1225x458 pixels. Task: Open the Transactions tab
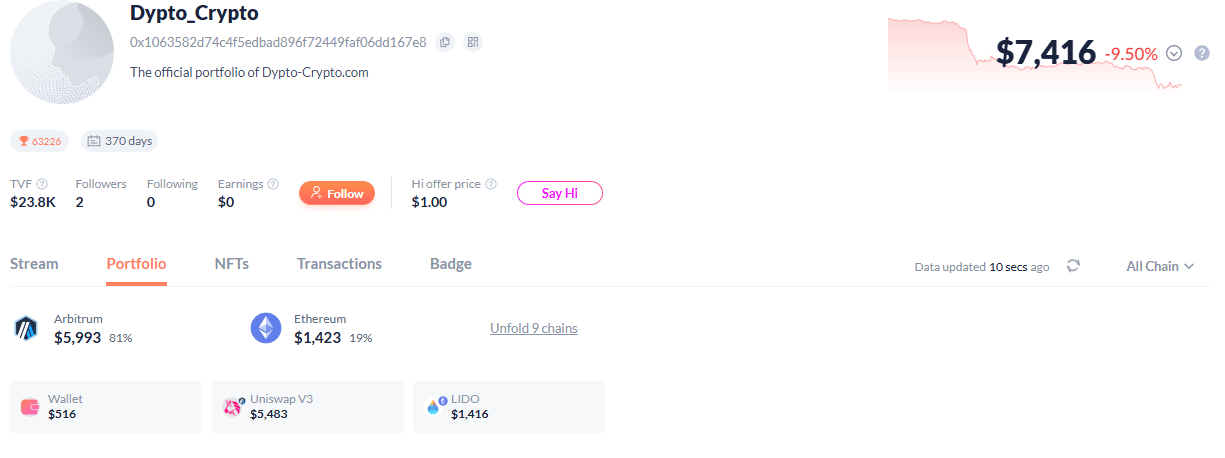point(339,264)
